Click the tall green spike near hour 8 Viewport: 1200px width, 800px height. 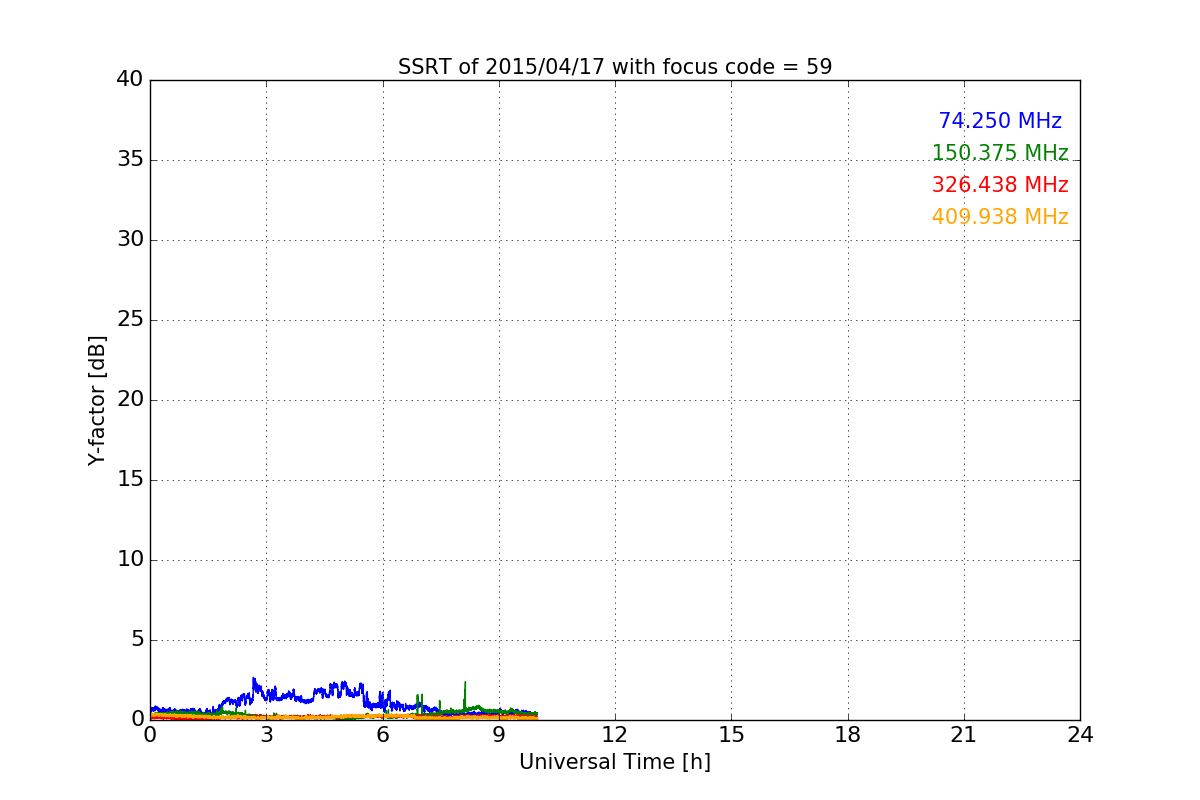pyautogui.click(x=465, y=696)
